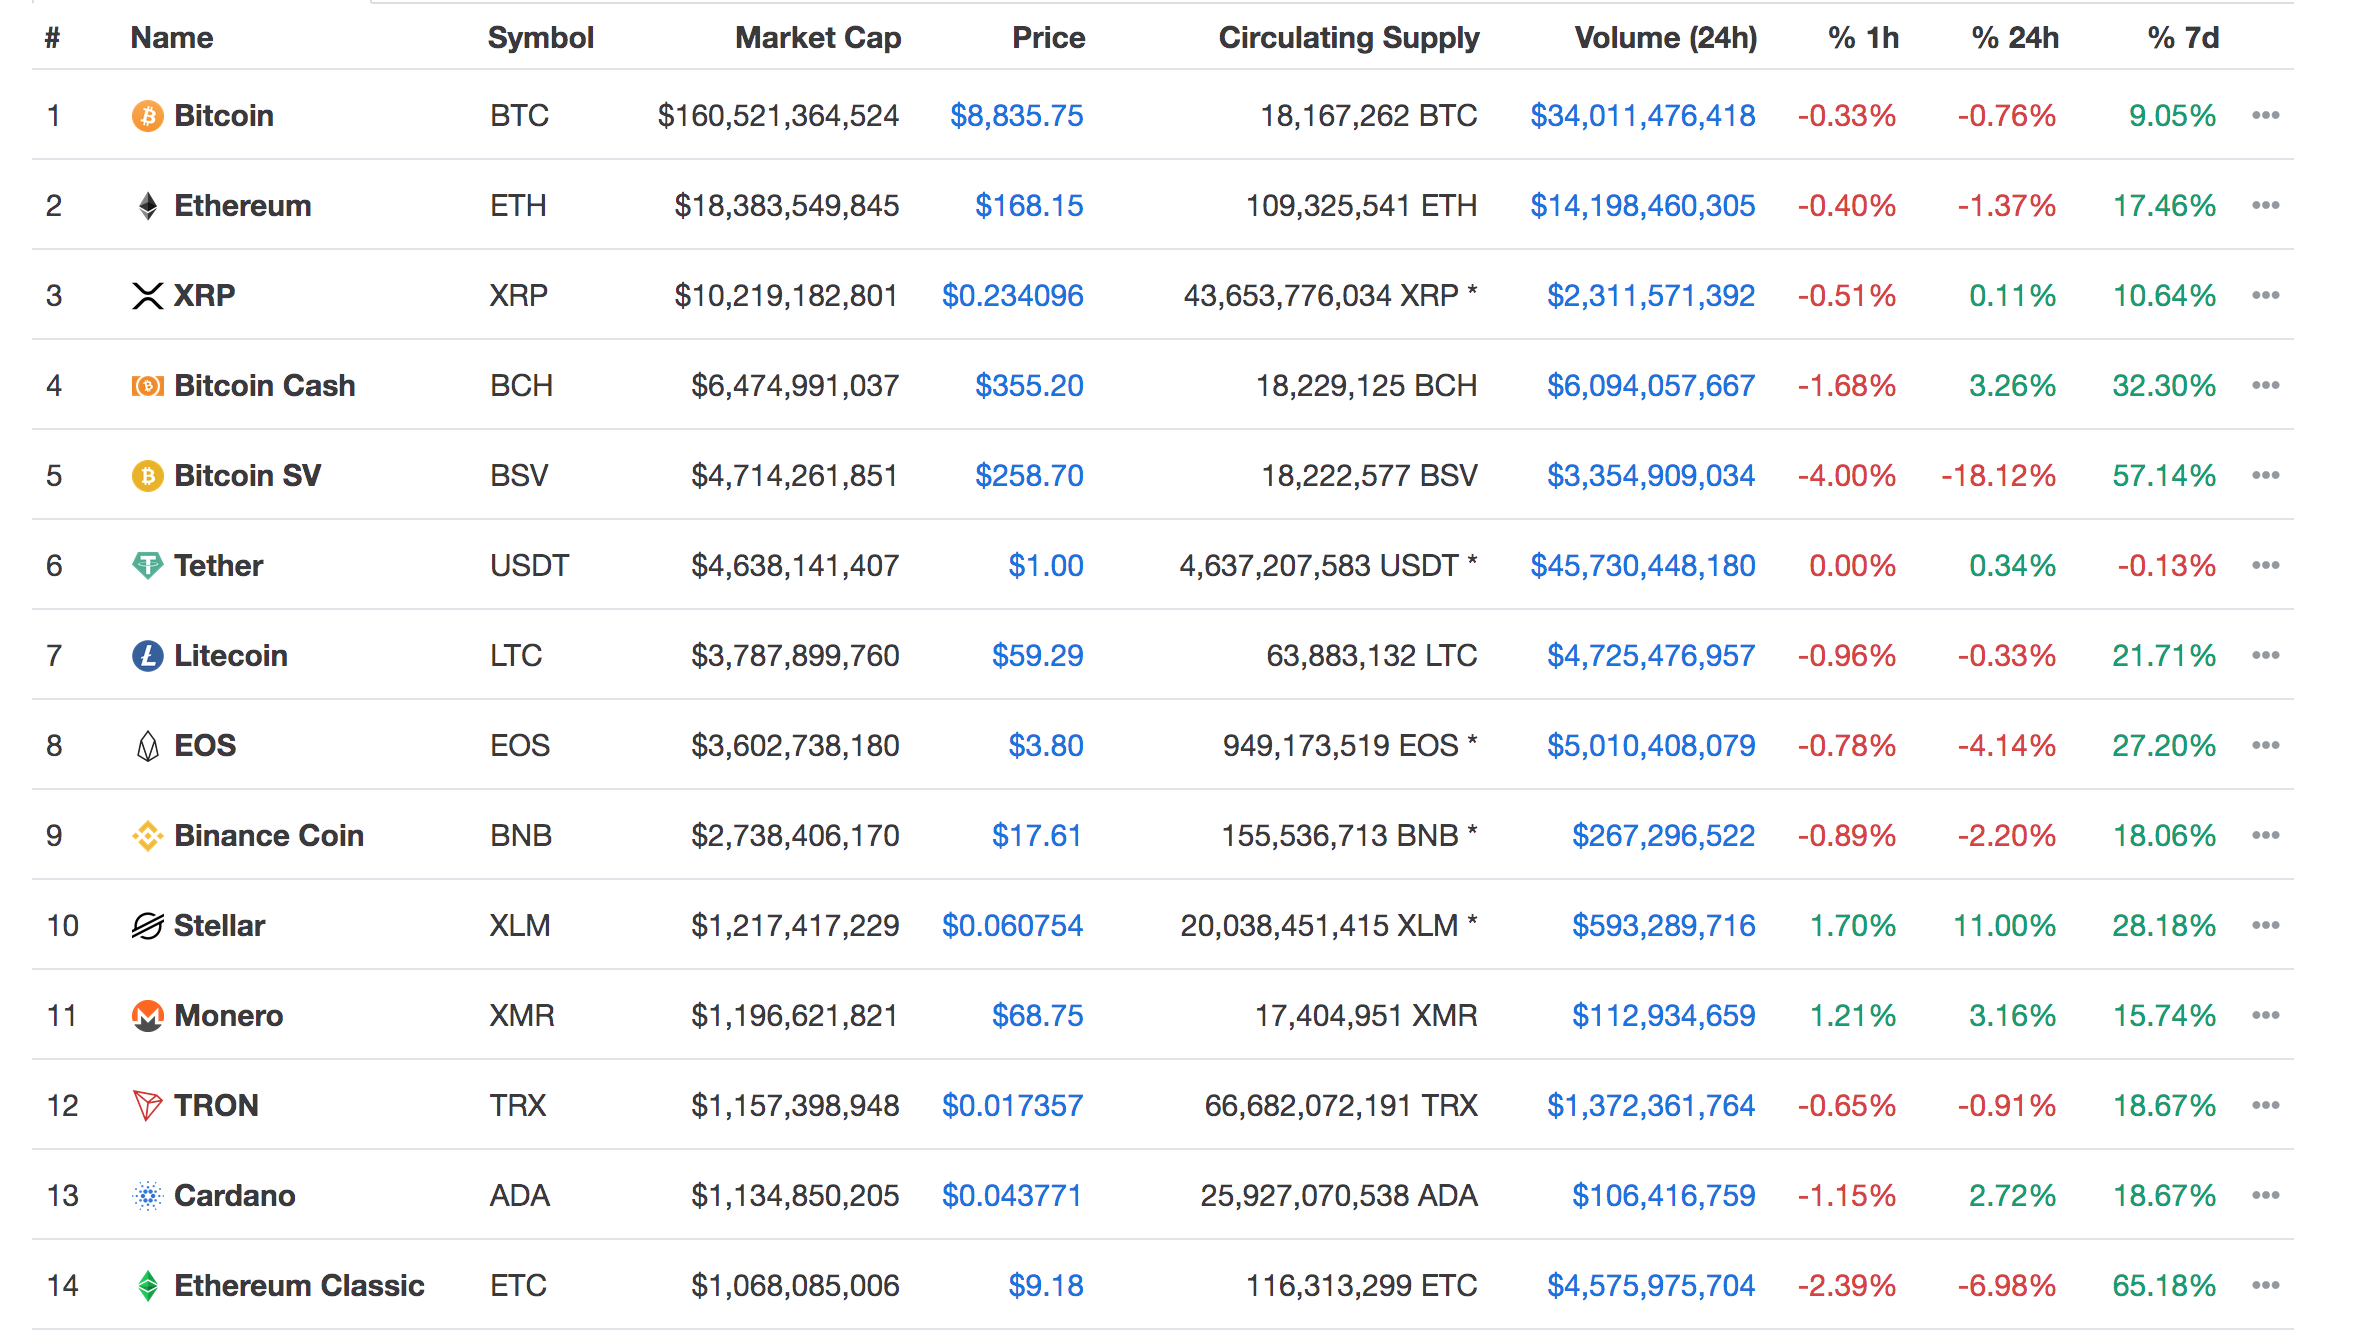Click the EOS logo icon
Image resolution: width=2356 pixels, height=1344 pixels.
(148, 746)
